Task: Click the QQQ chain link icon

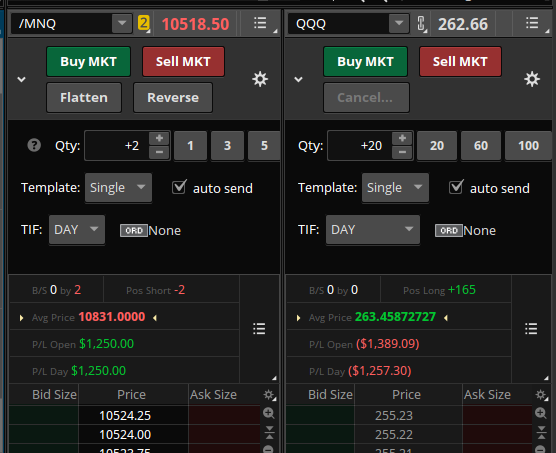Action: [x=421, y=23]
